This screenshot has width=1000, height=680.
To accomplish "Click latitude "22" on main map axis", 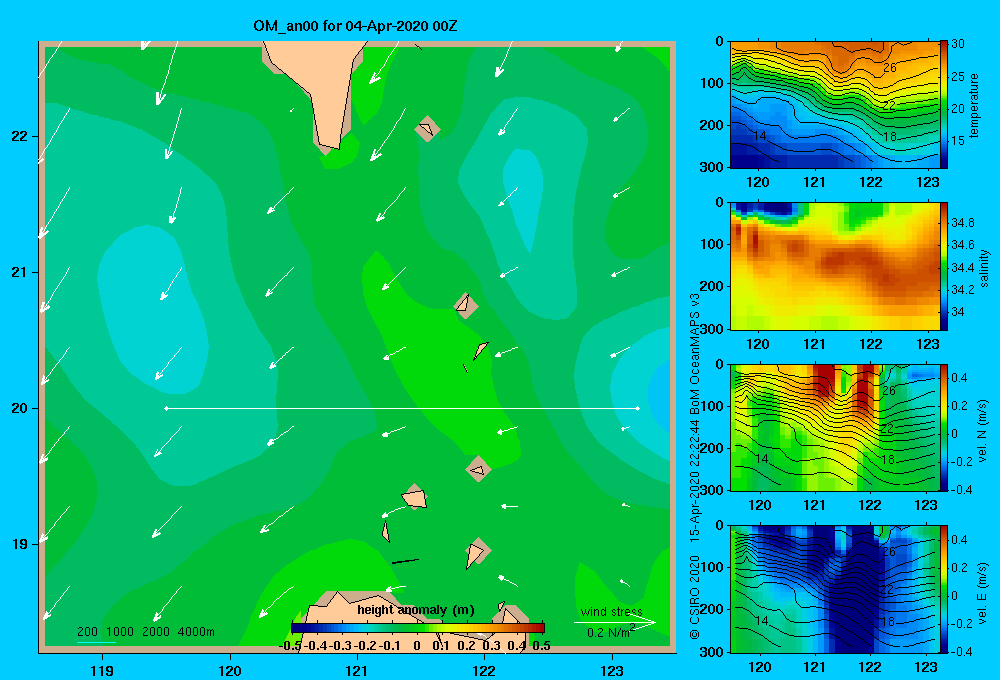I will pos(20,136).
